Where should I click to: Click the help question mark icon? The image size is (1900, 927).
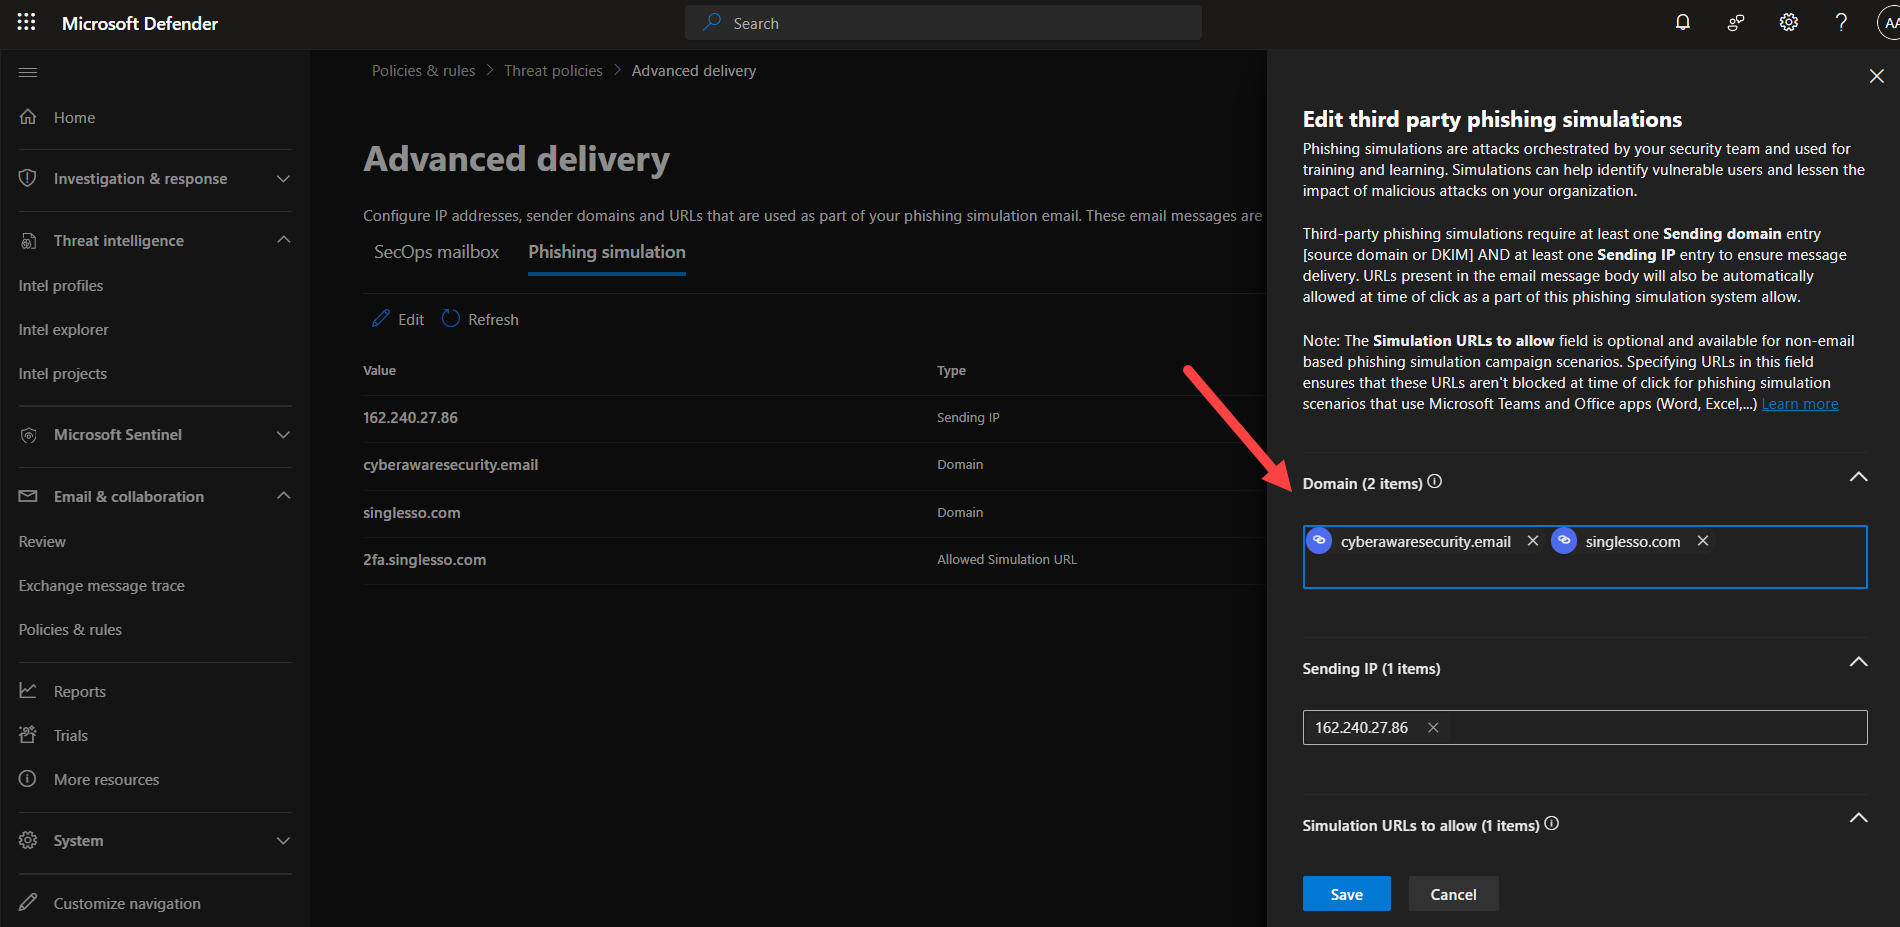click(x=1840, y=22)
